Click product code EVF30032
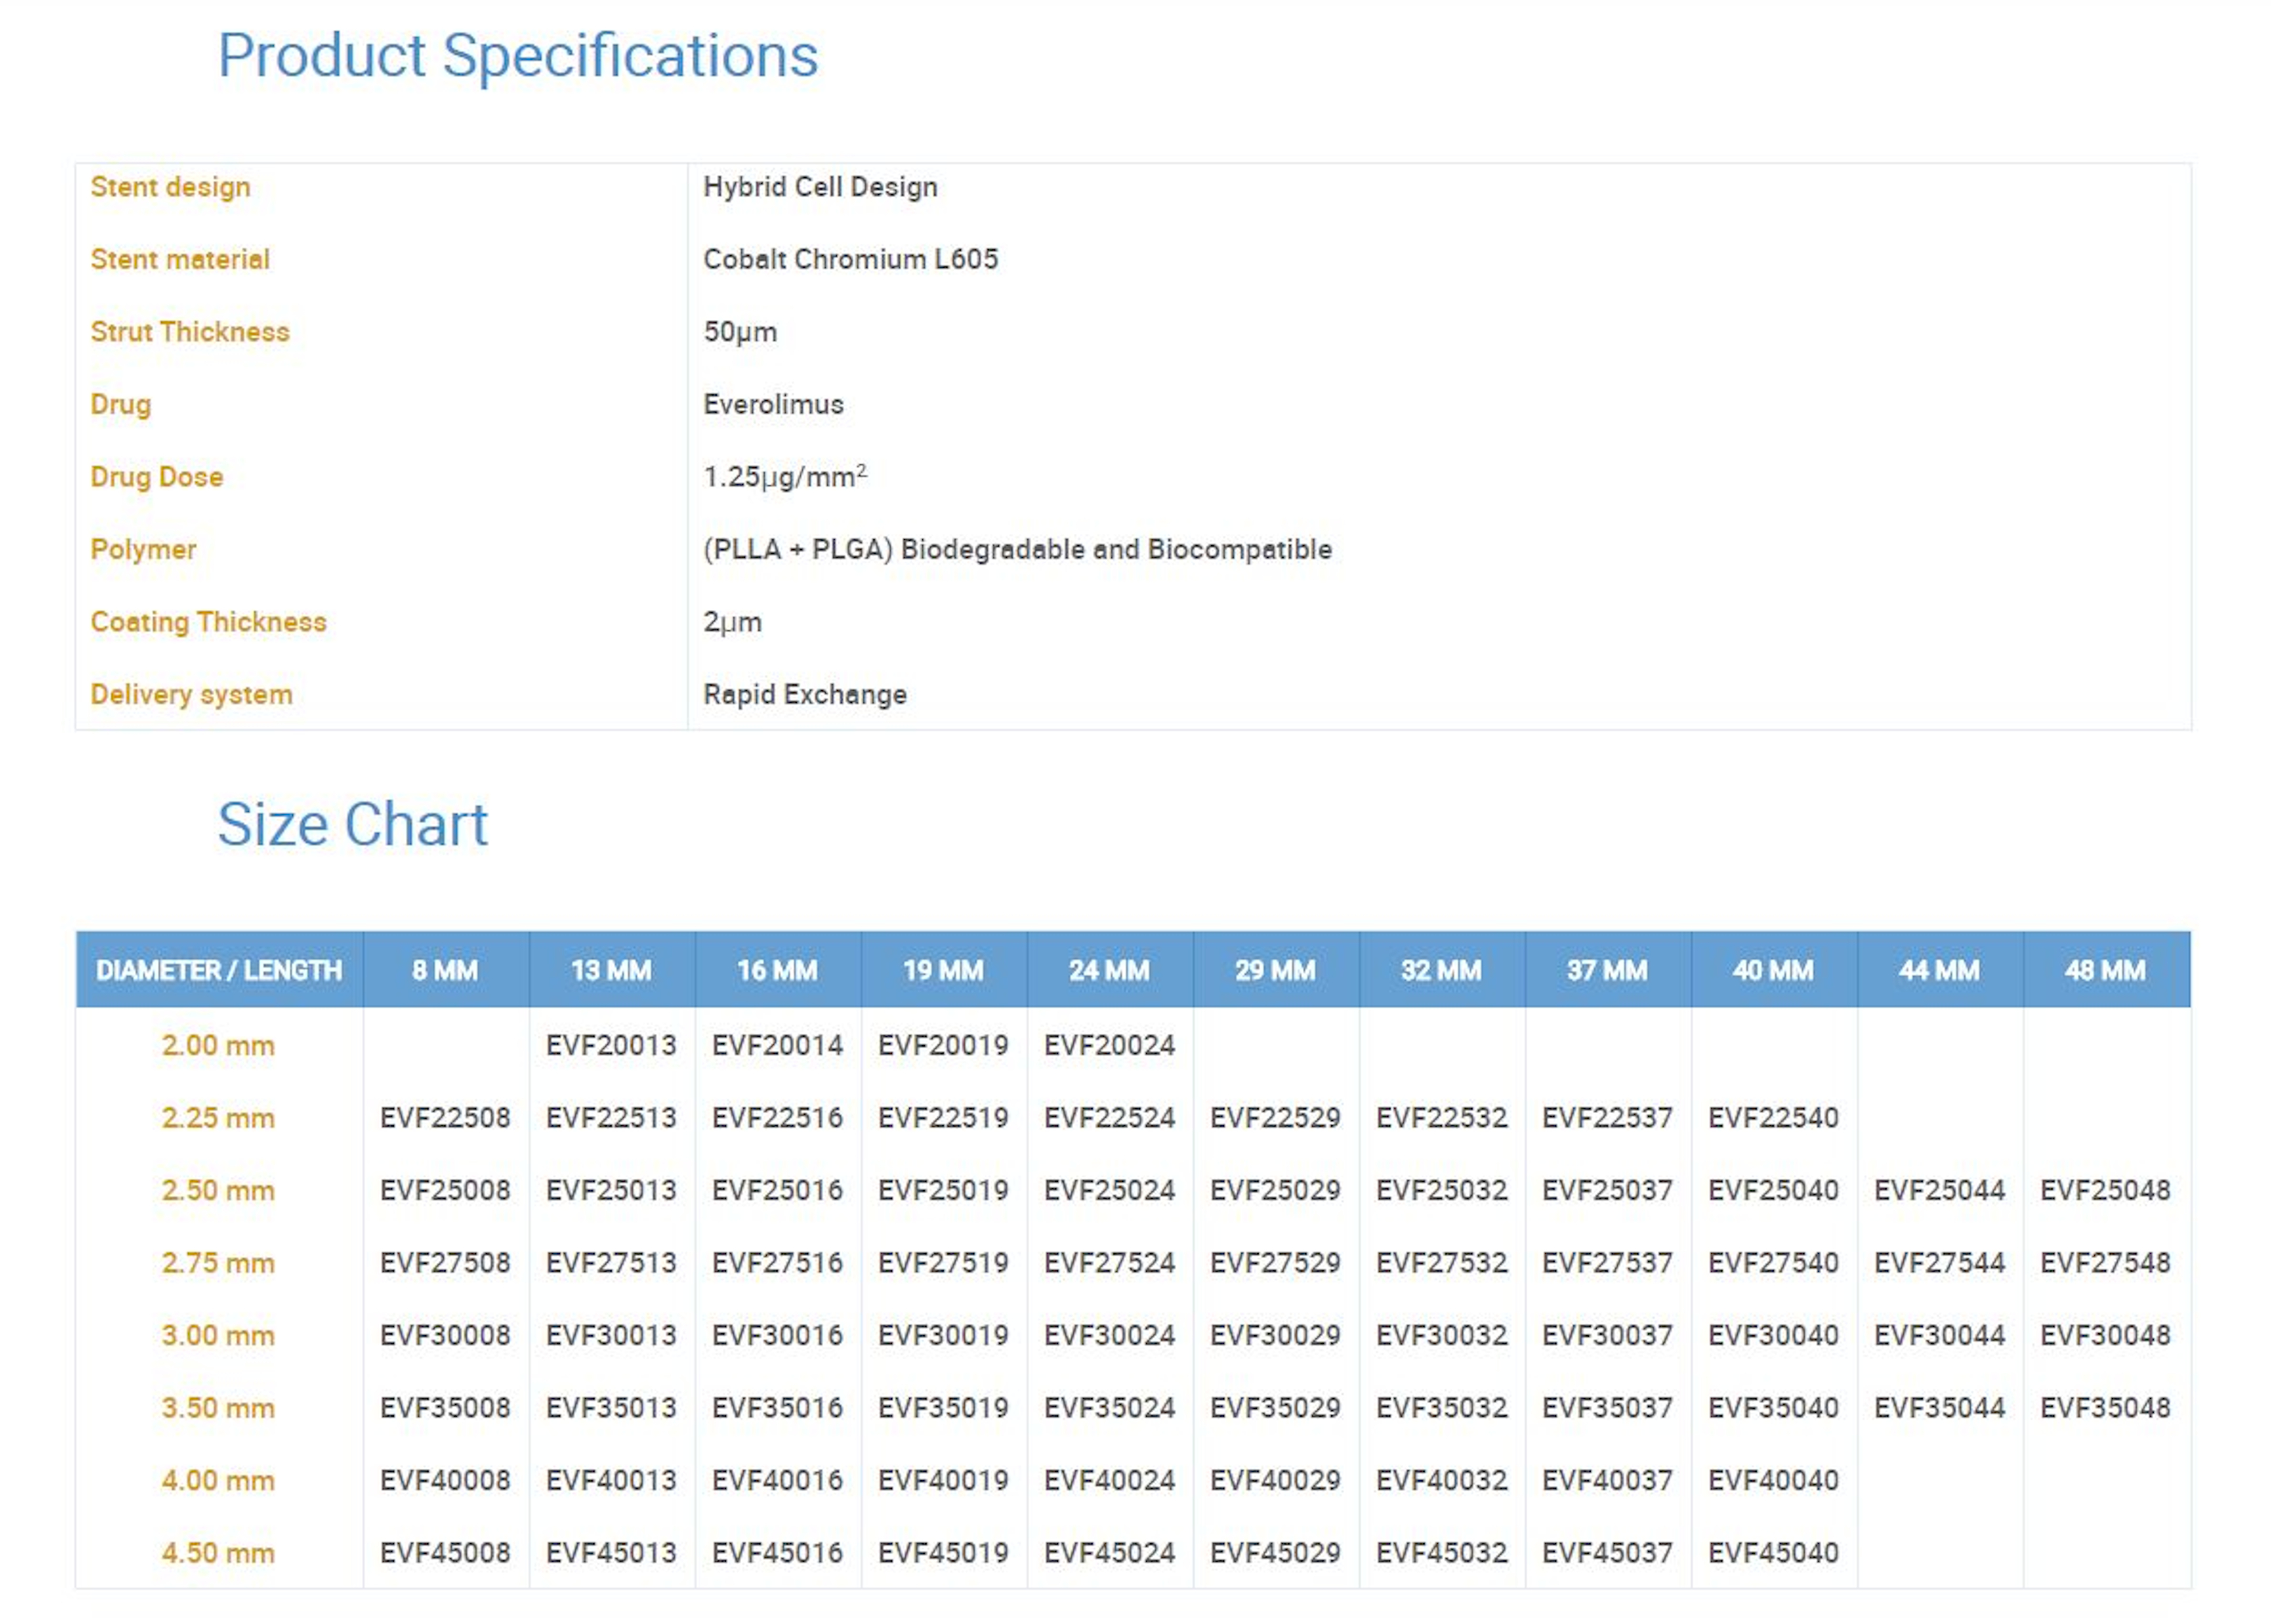Viewport: 2271px width, 1624px height. [1441, 1335]
